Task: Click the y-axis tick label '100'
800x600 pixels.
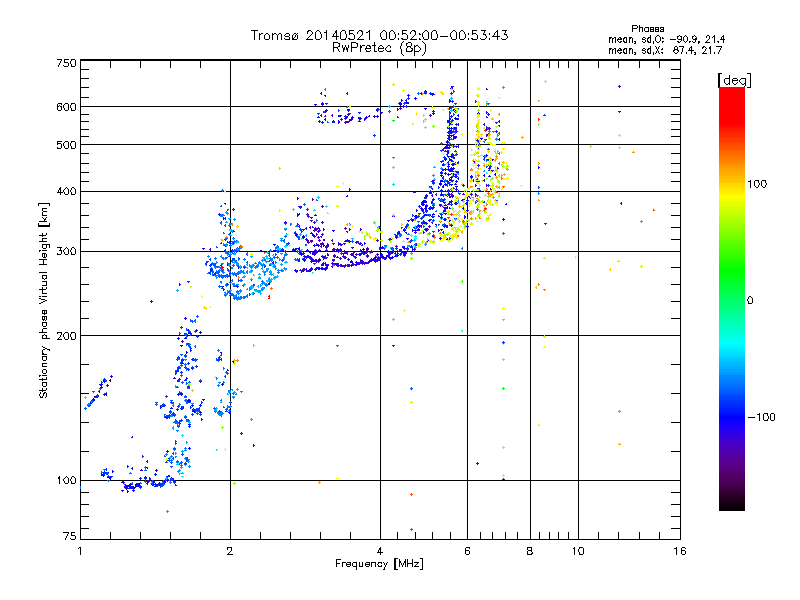Action: click(x=66, y=481)
